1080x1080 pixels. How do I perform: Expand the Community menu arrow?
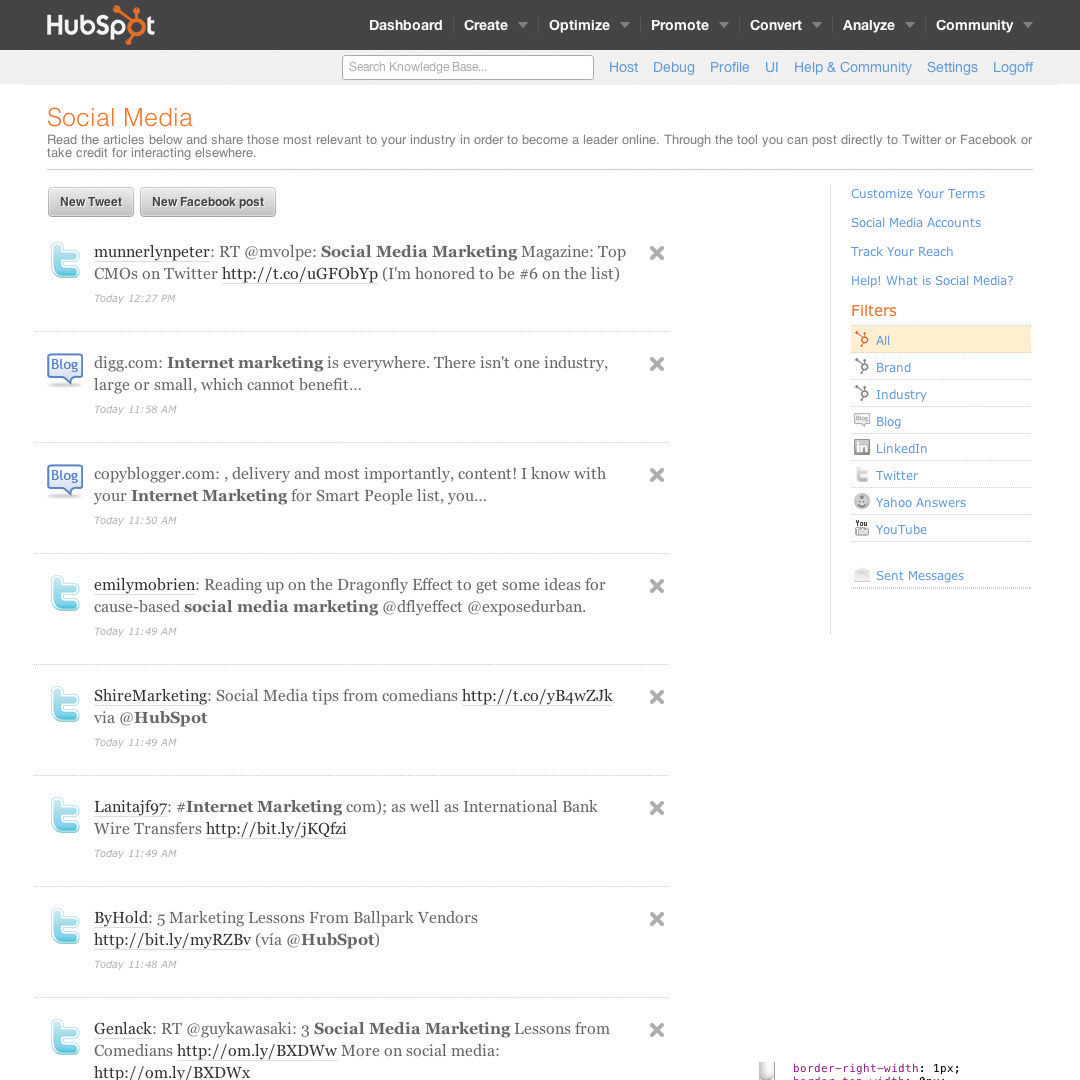click(1028, 25)
